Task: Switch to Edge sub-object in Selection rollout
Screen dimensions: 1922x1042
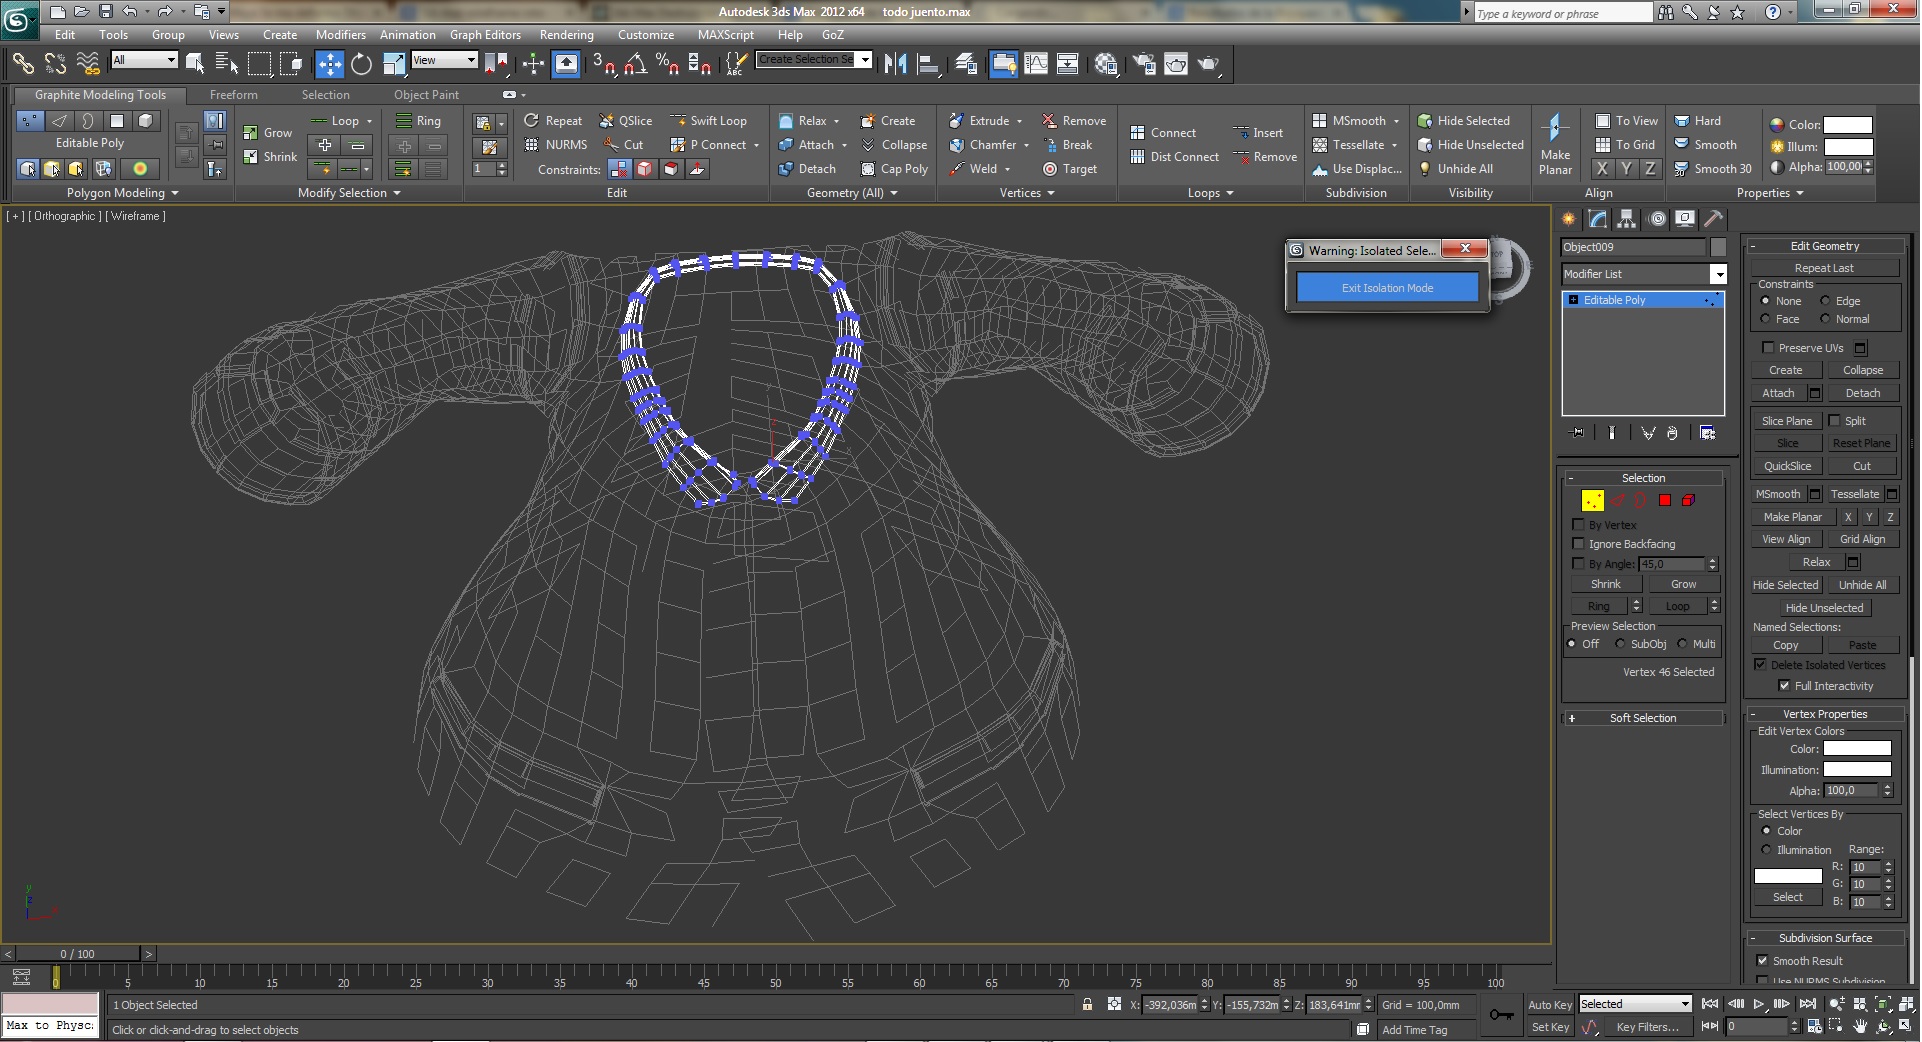Action: point(1617,501)
